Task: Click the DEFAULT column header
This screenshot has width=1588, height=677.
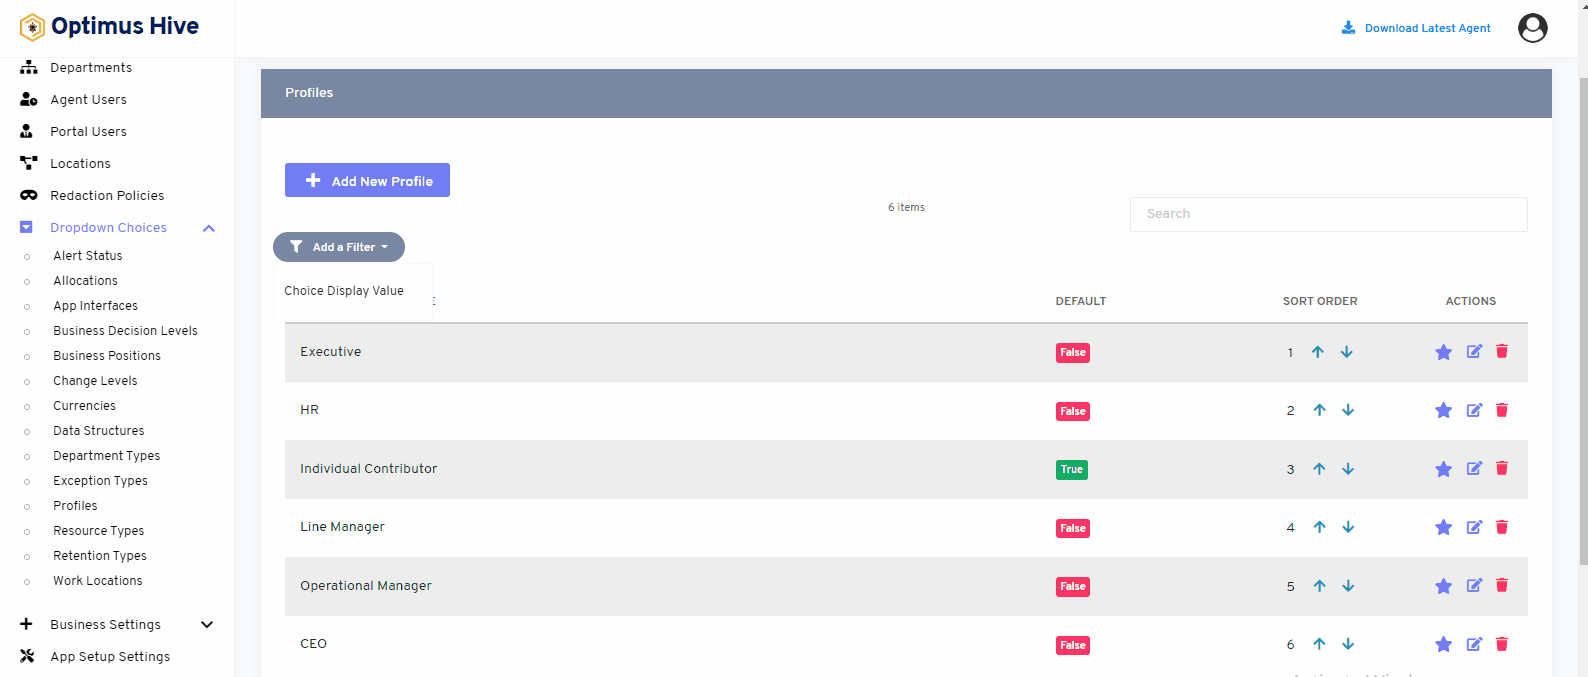Action: (x=1081, y=301)
